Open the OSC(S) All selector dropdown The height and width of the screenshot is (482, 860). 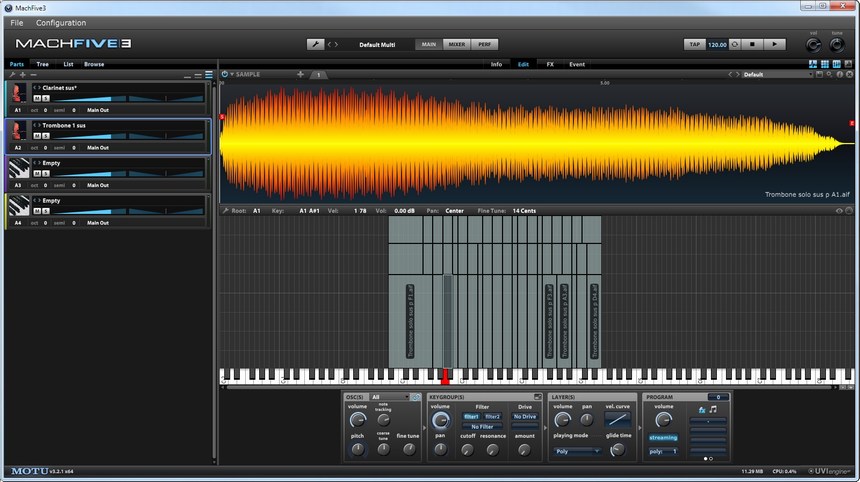389,397
